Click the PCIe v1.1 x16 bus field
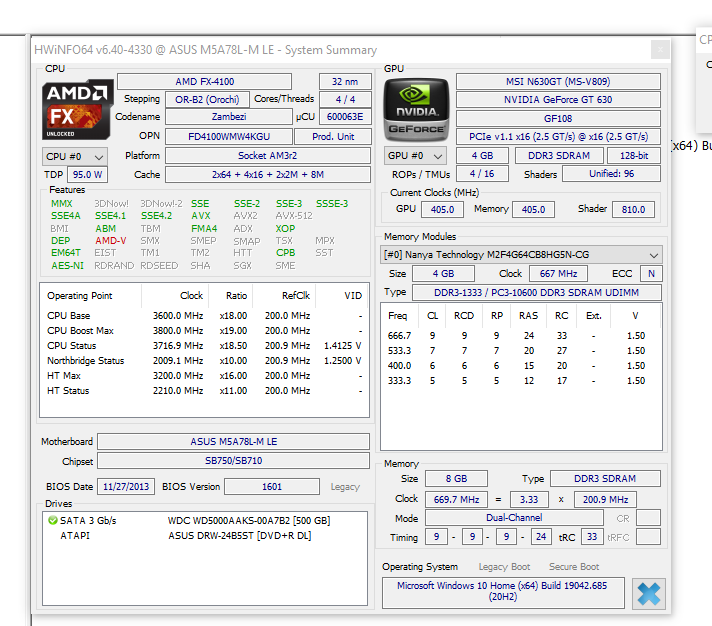Screen dimensions: 712x626 point(558,137)
